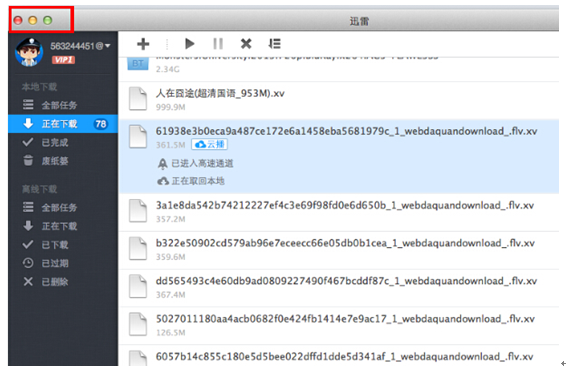Viewport: 566px width, 373px height.
Task: Click file icon of dd565493c4e6 row
Action: (138, 286)
